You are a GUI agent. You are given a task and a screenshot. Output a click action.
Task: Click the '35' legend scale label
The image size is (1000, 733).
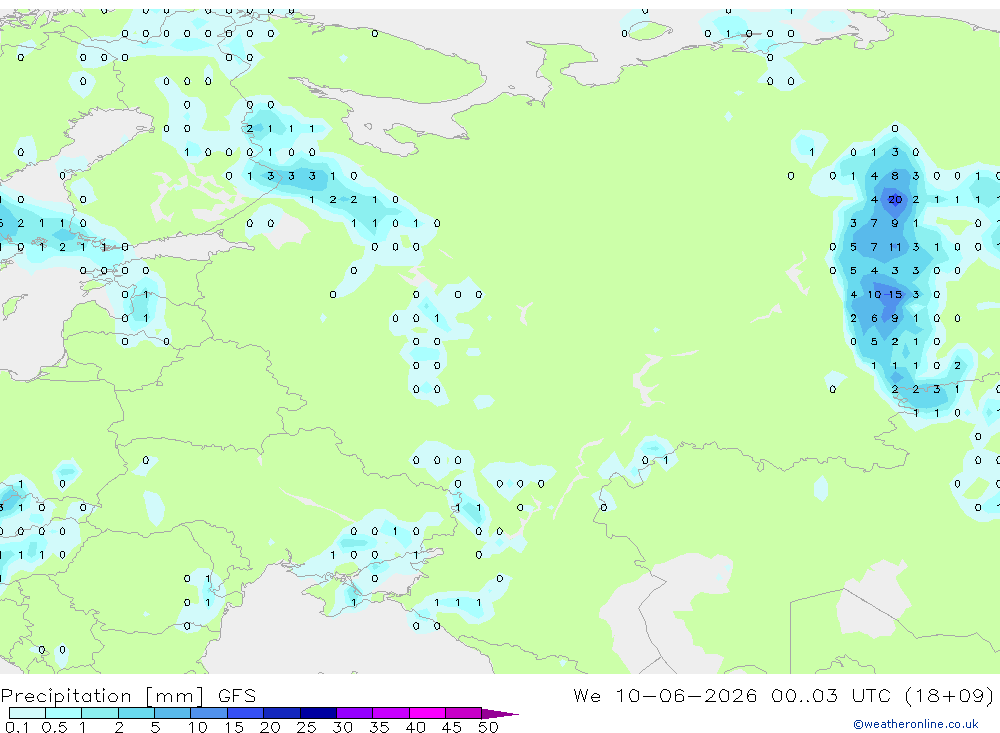tap(379, 727)
